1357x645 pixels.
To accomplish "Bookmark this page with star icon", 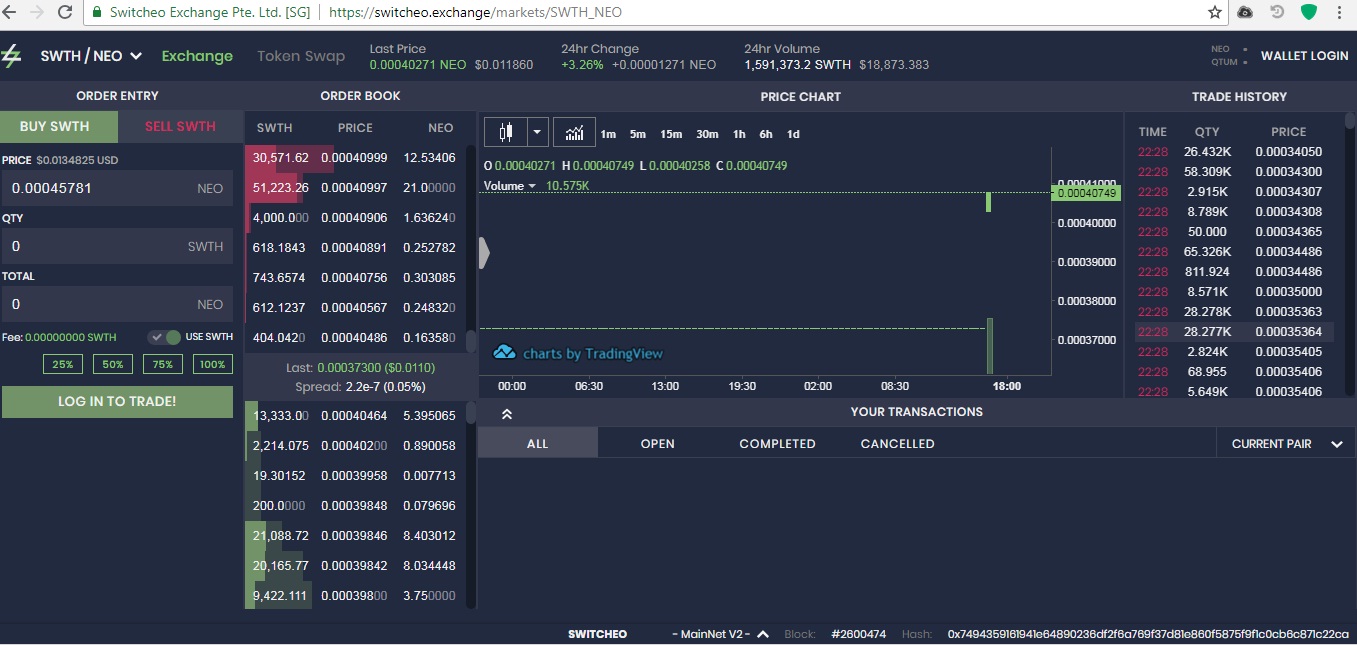I will [x=1215, y=13].
